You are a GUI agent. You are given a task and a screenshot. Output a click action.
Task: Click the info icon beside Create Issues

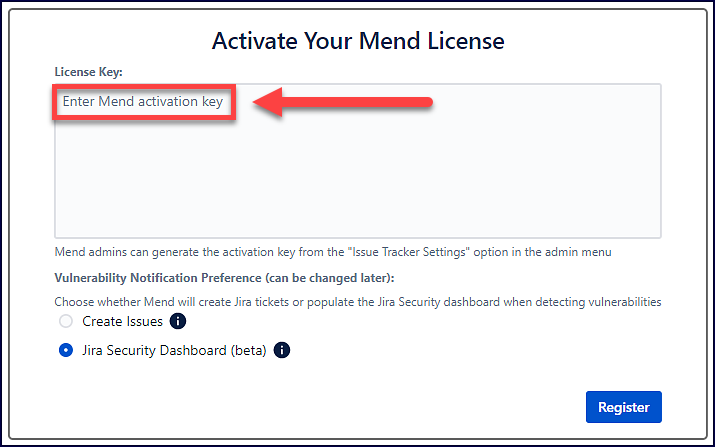point(178,321)
